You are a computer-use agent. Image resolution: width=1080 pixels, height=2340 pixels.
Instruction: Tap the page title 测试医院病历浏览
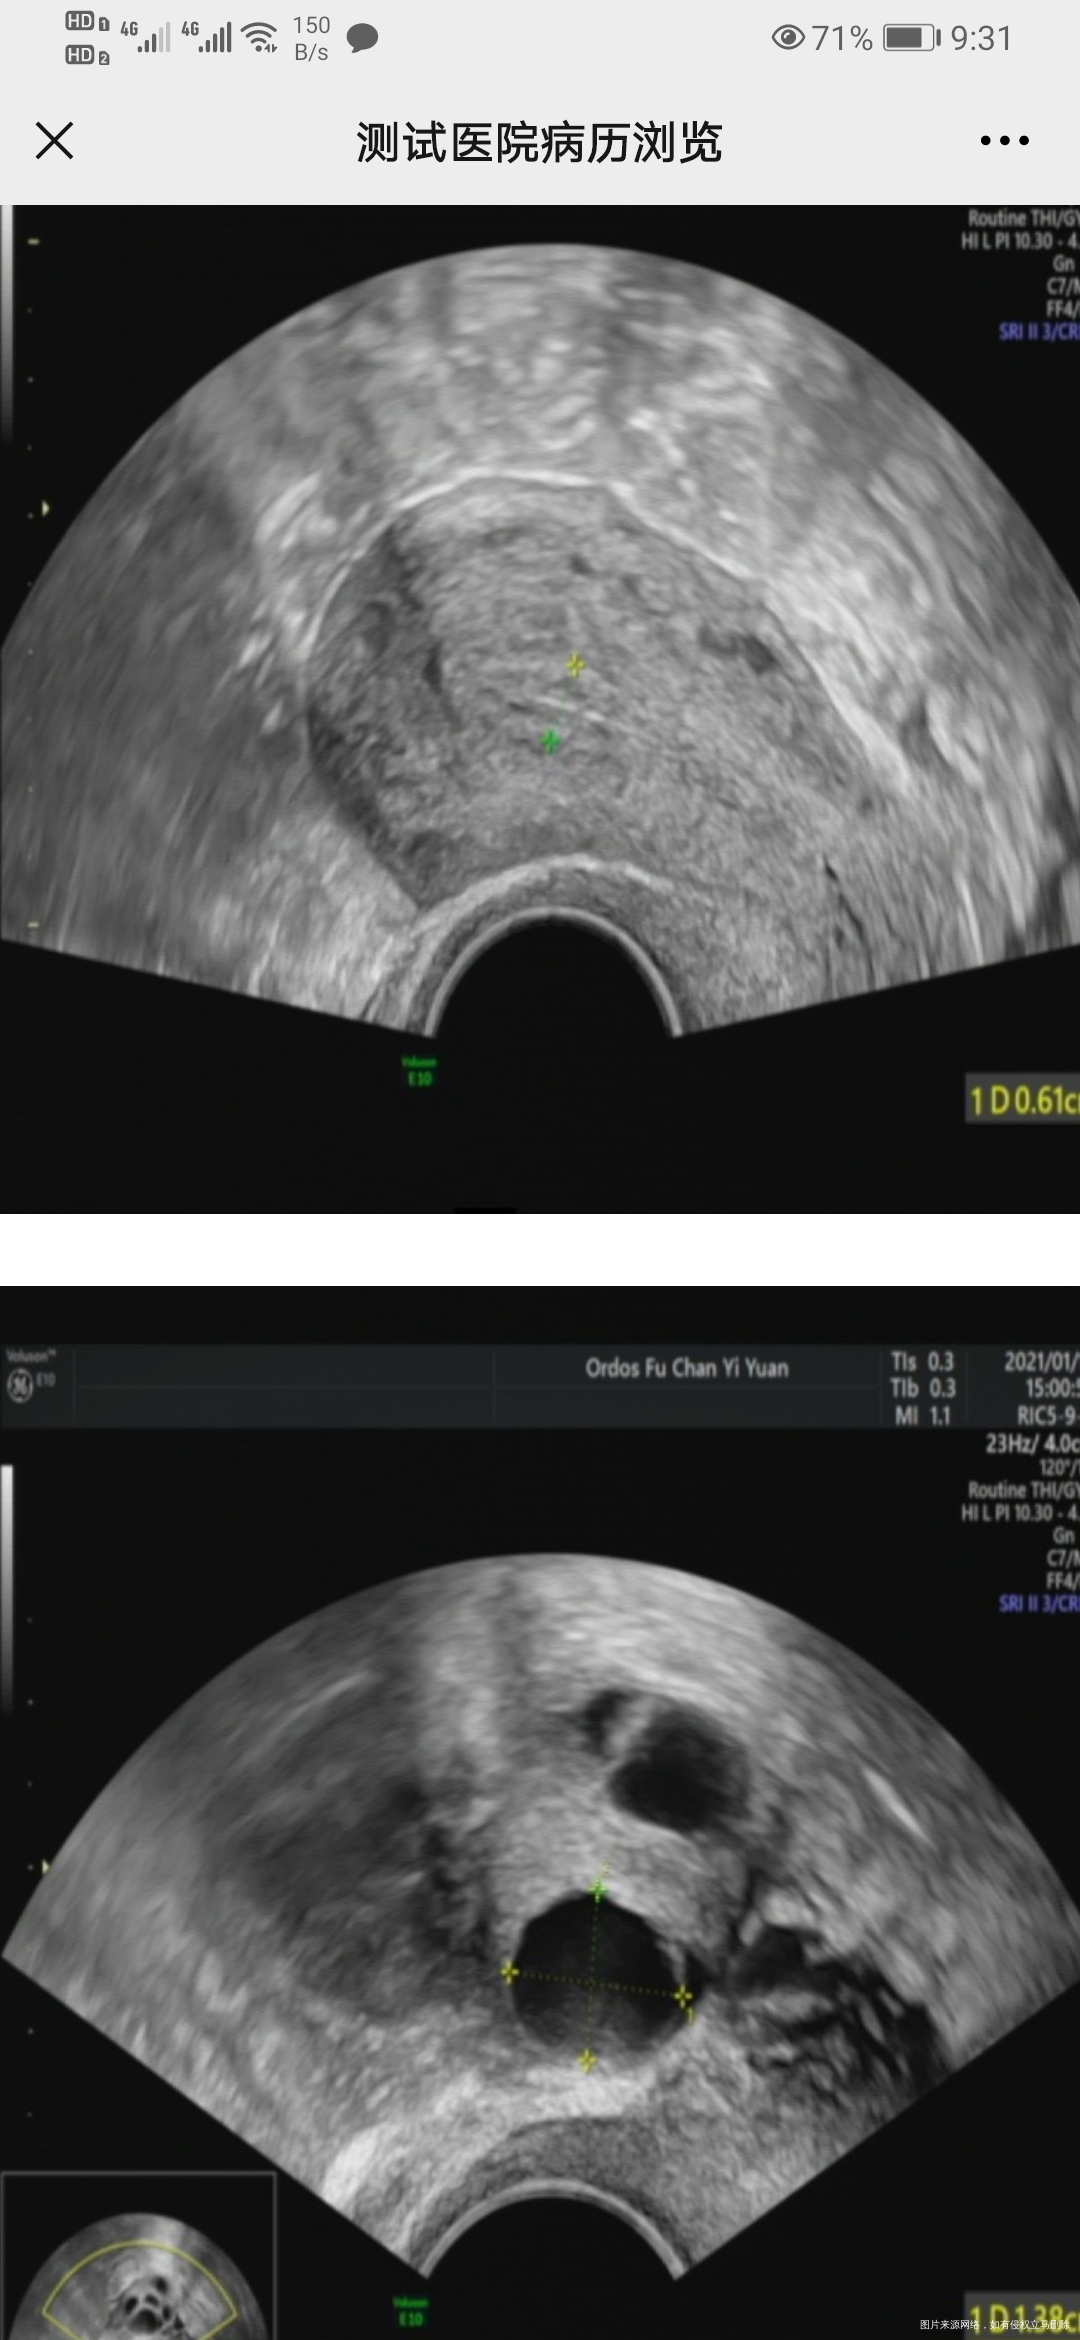pos(539,142)
